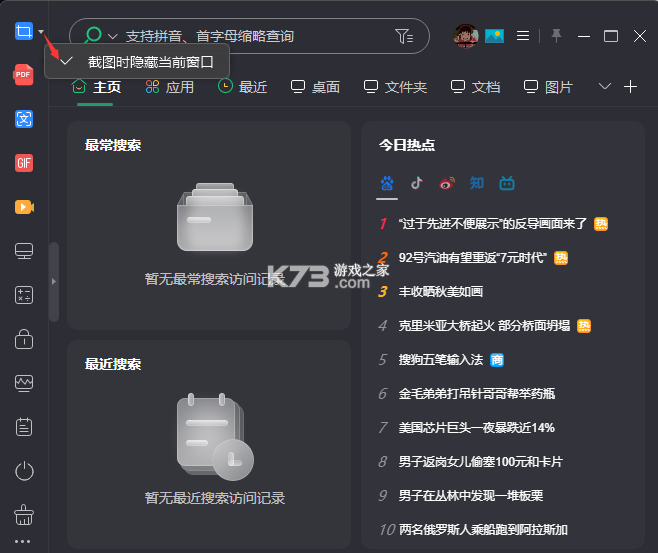Viewport: 658px width, 553px height.
Task: Open hot topic 92号汽油有望重返"7元时代"
Action: (x=473, y=258)
